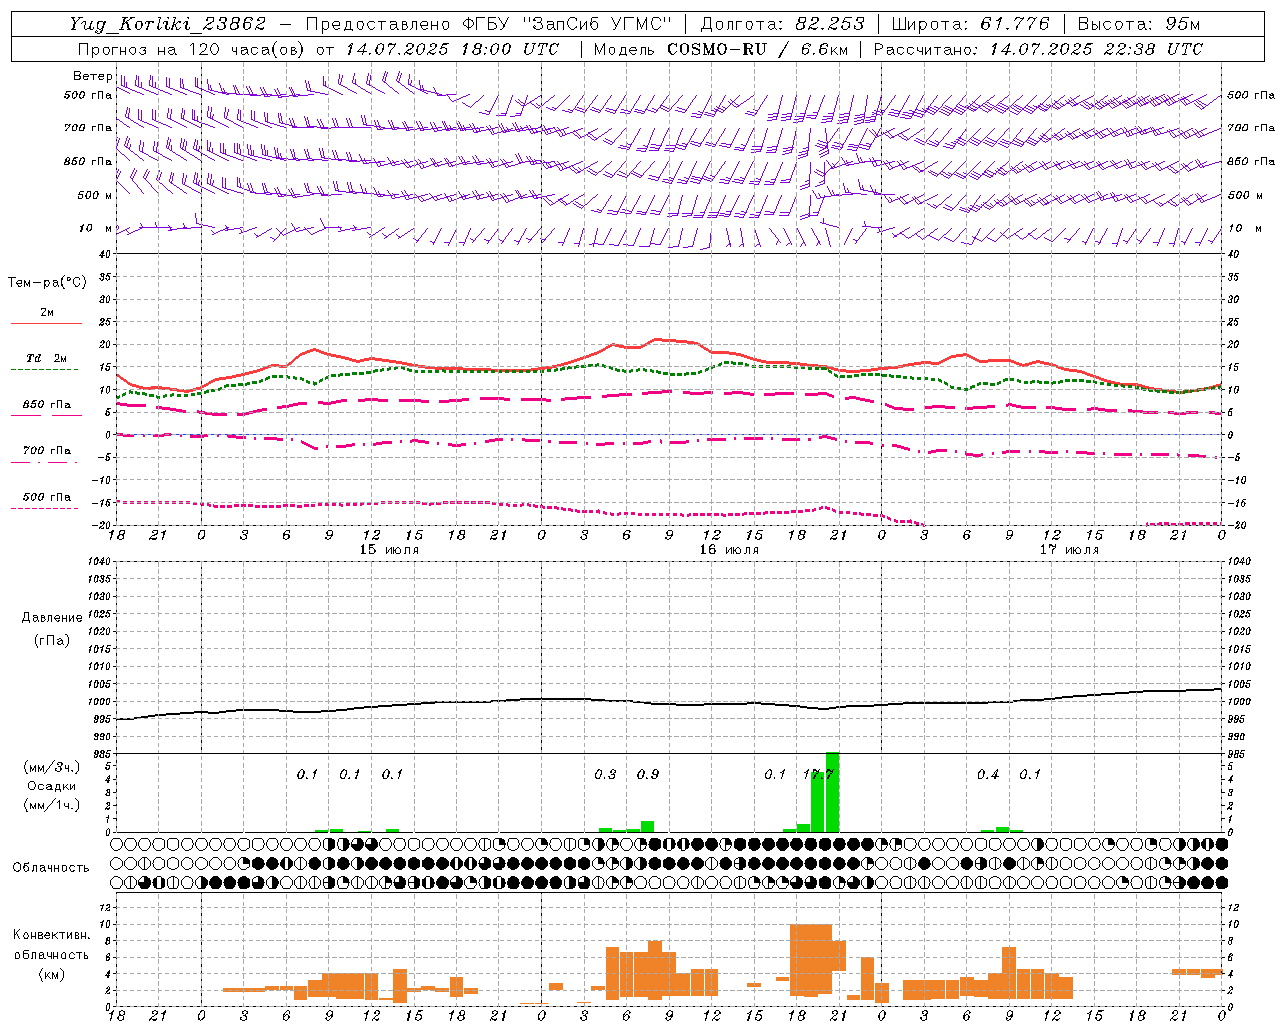
Task: Click the station title Yug_Korliki_23862
Action: pos(168,24)
